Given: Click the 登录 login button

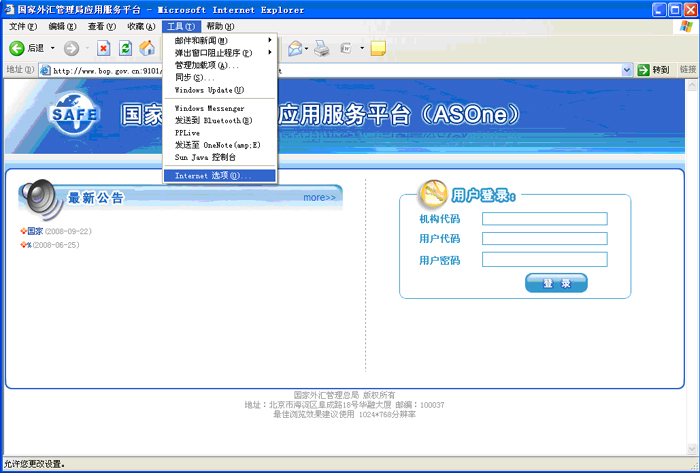Looking at the screenshot, I should [x=556, y=283].
